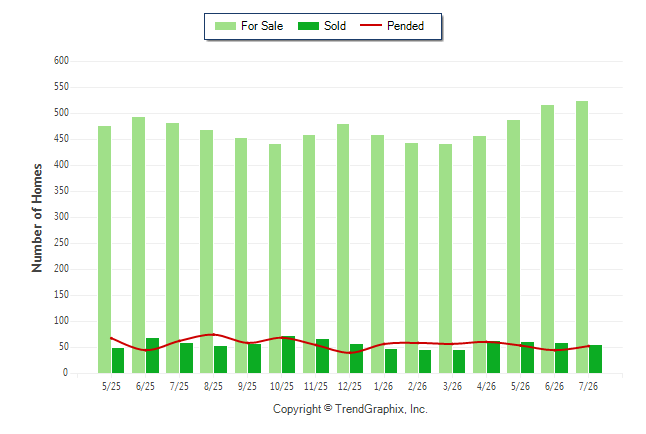This screenshot has height=434, width=646.
Task: Click the Number of Homes axis title
Action: [x=37, y=218]
